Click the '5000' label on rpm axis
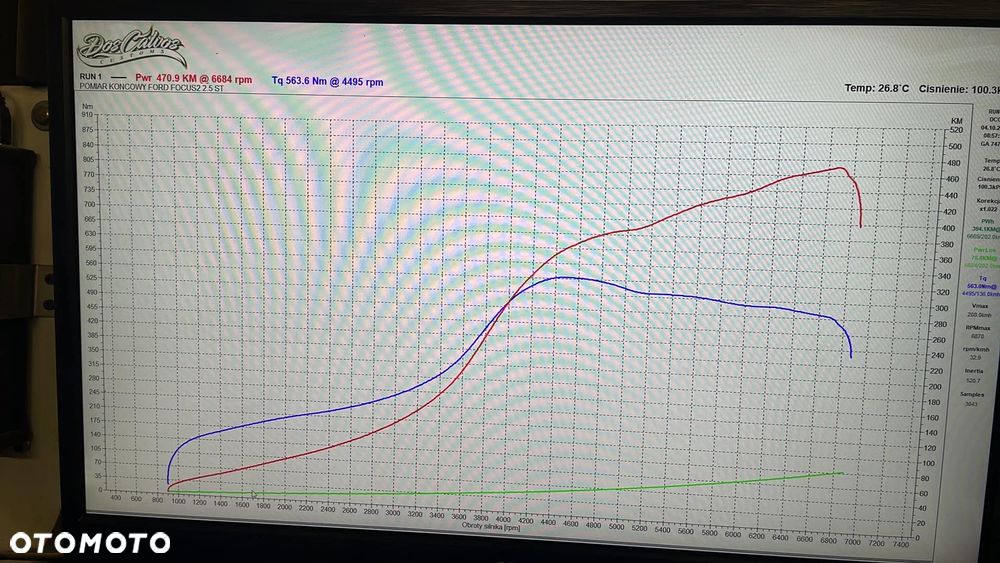The height and width of the screenshot is (563, 1000). [x=616, y=527]
